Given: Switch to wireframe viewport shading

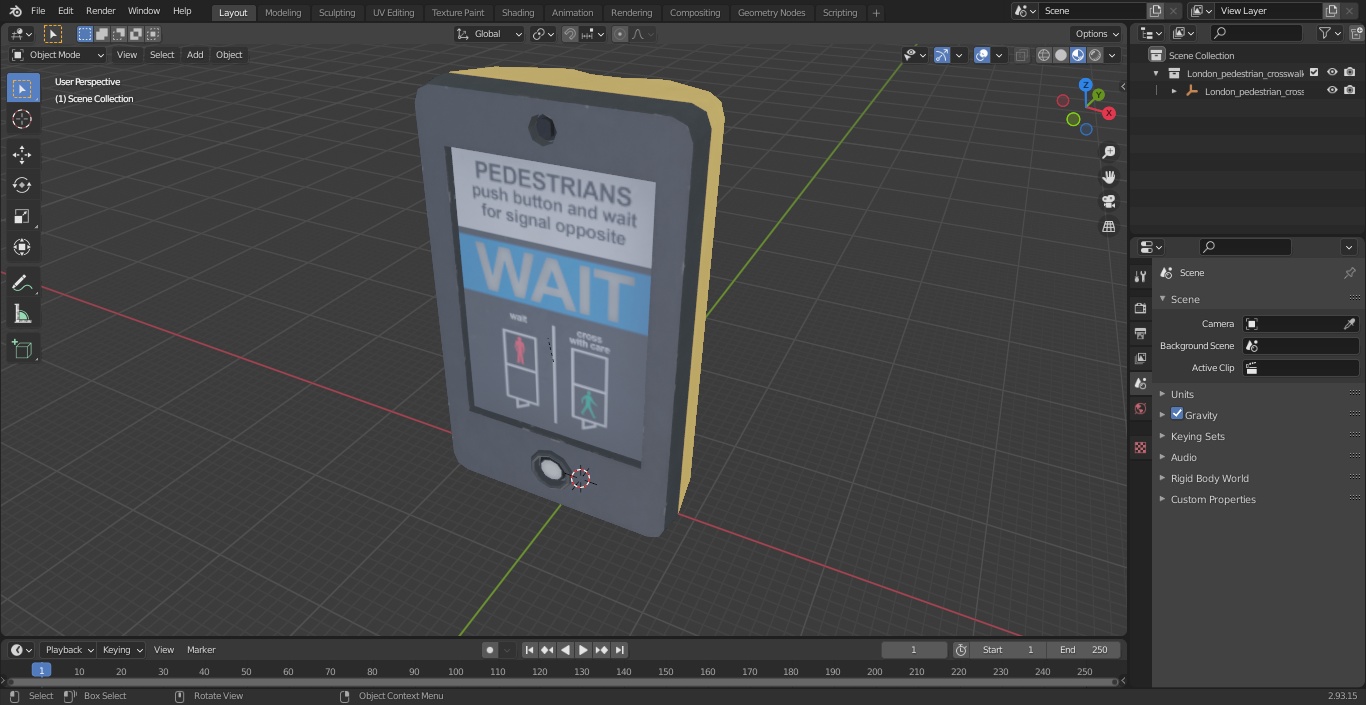Looking at the screenshot, I should pyautogui.click(x=1044, y=56).
